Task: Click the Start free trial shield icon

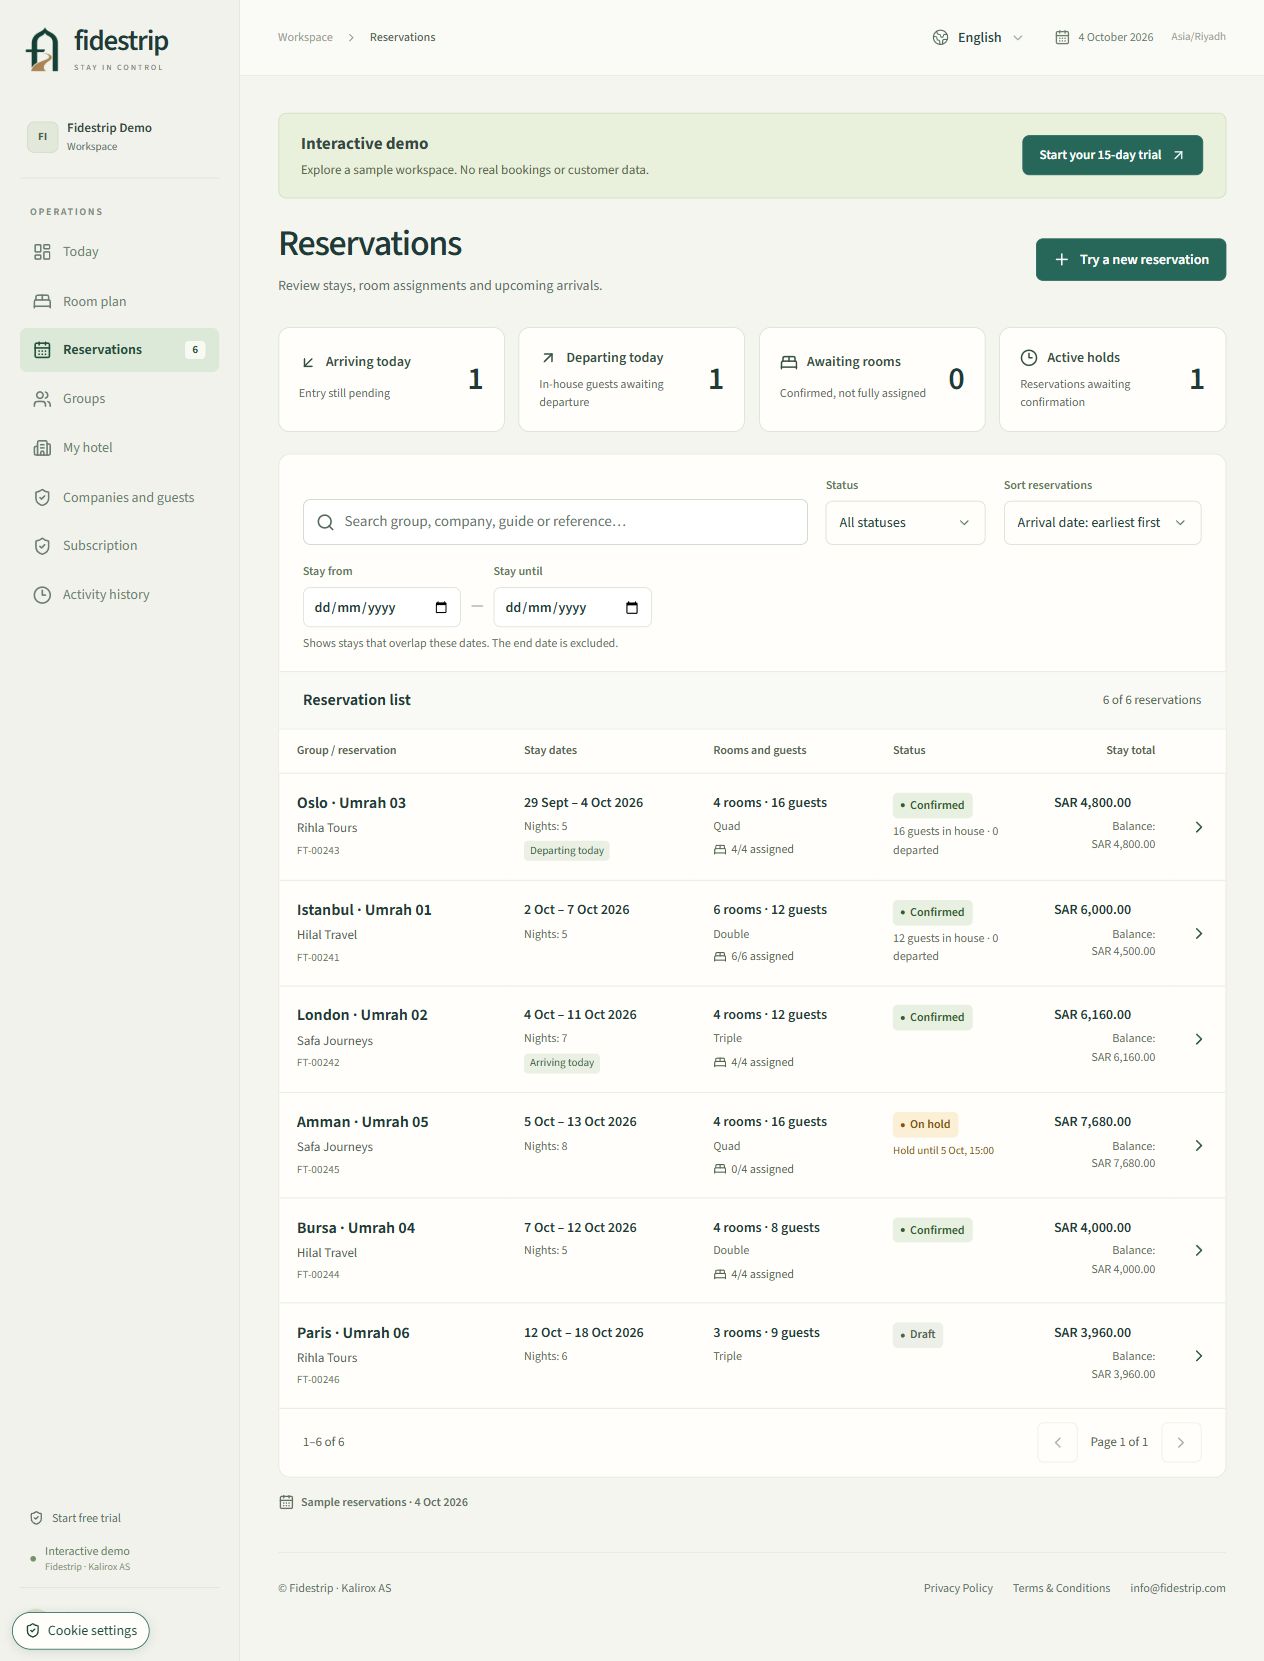Action: [x=36, y=1518]
